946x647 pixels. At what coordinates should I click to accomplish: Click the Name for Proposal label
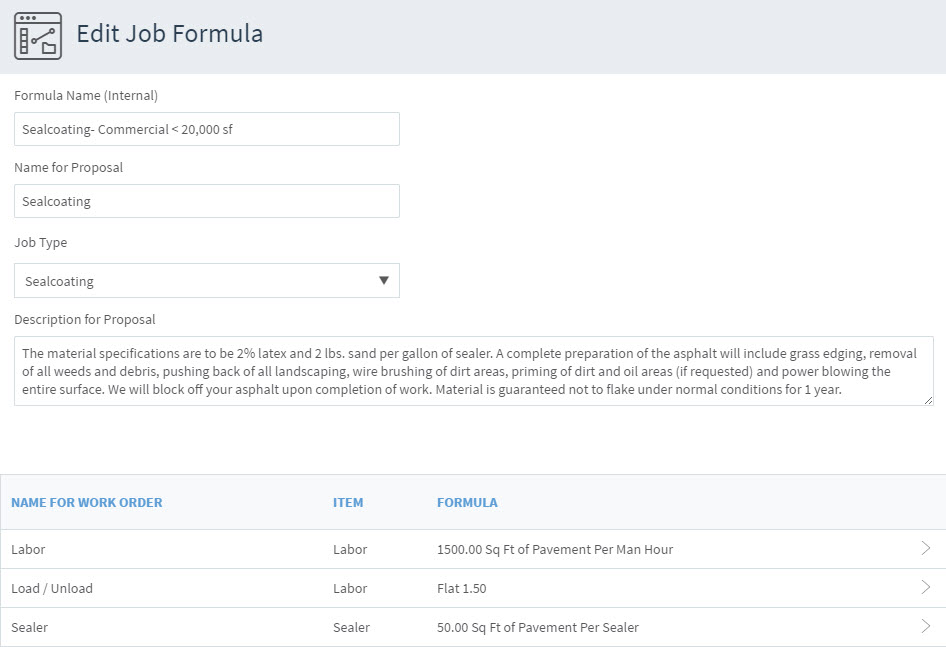point(68,167)
